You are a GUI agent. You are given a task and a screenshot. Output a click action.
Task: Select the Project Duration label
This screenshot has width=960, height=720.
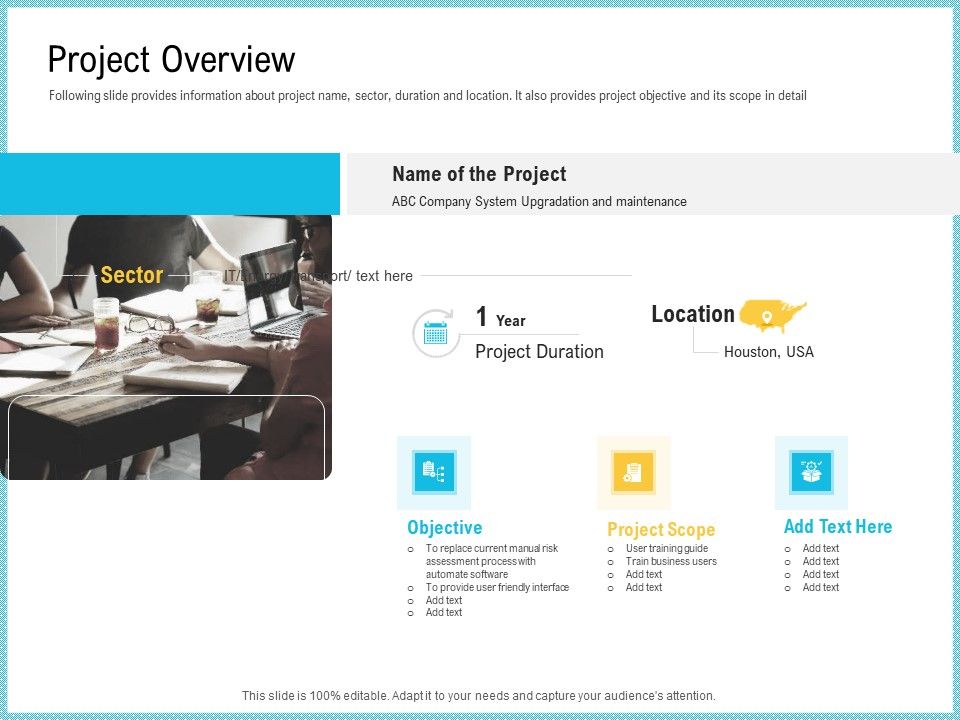click(x=539, y=351)
